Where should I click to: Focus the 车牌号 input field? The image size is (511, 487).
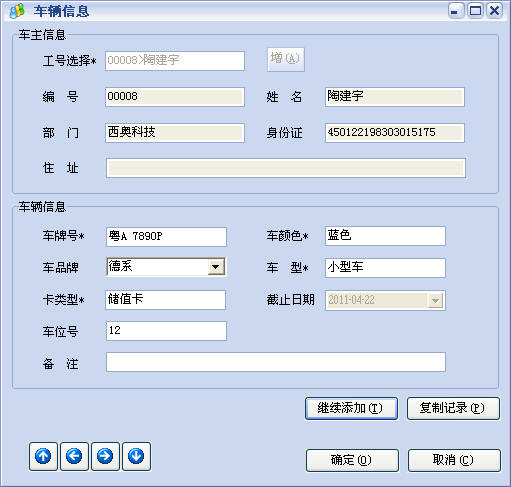point(166,237)
